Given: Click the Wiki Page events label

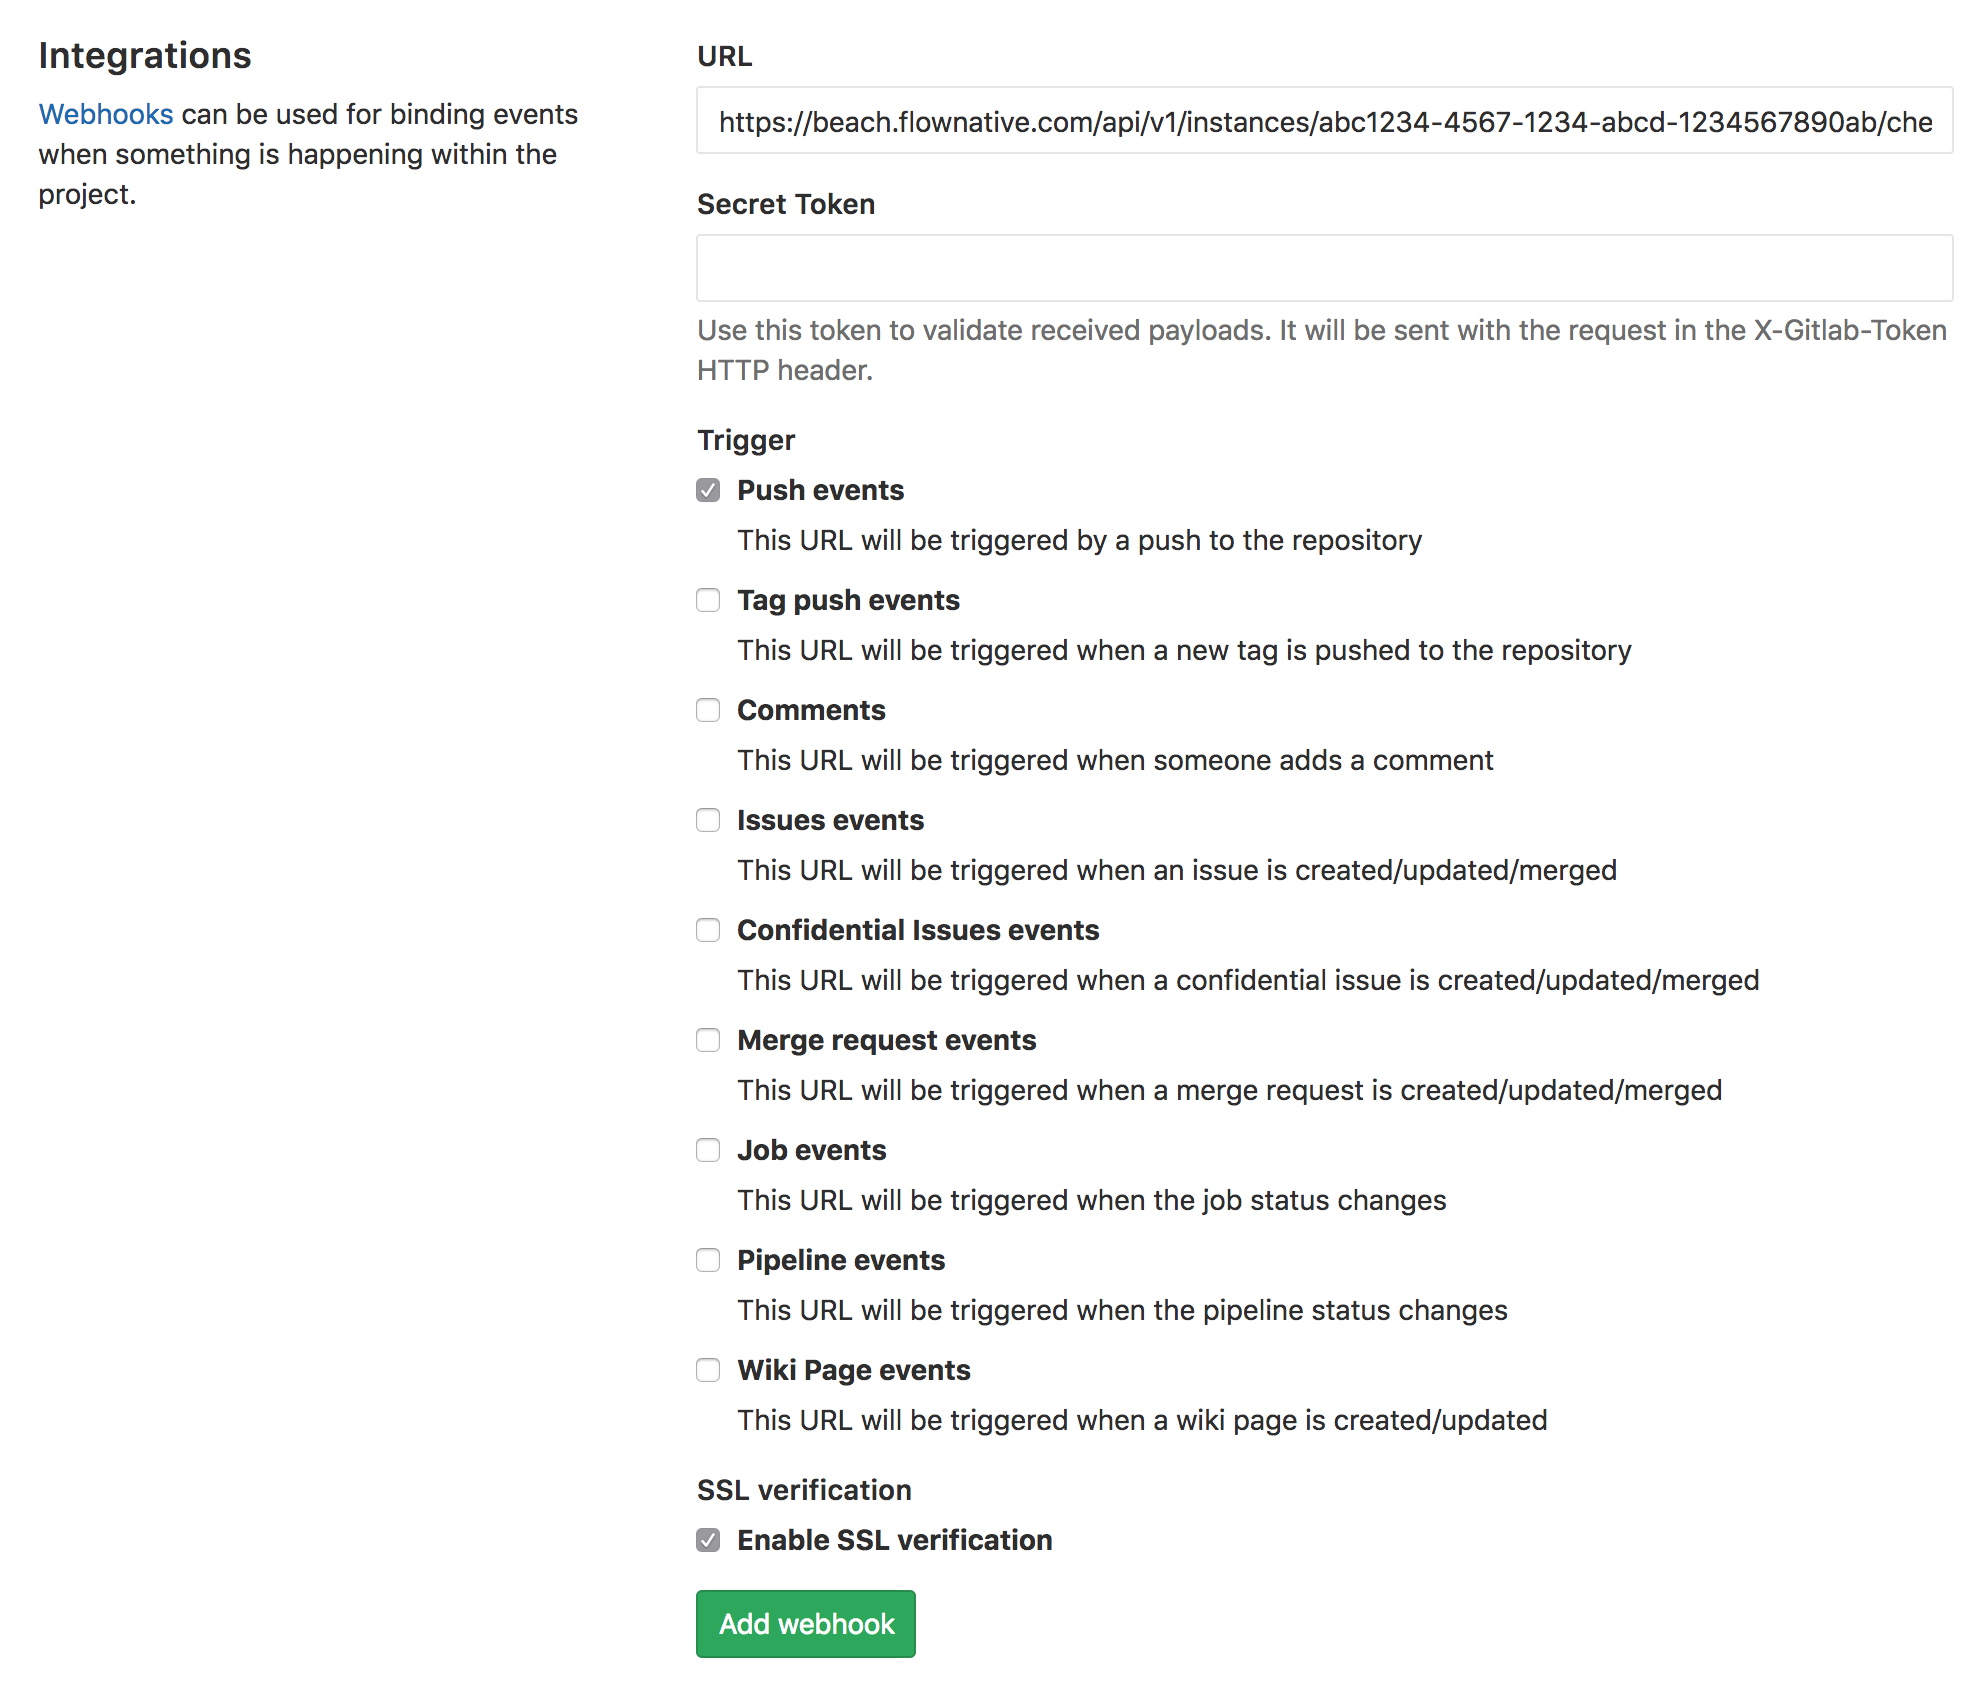Looking at the screenshot, I should 853,1370.
